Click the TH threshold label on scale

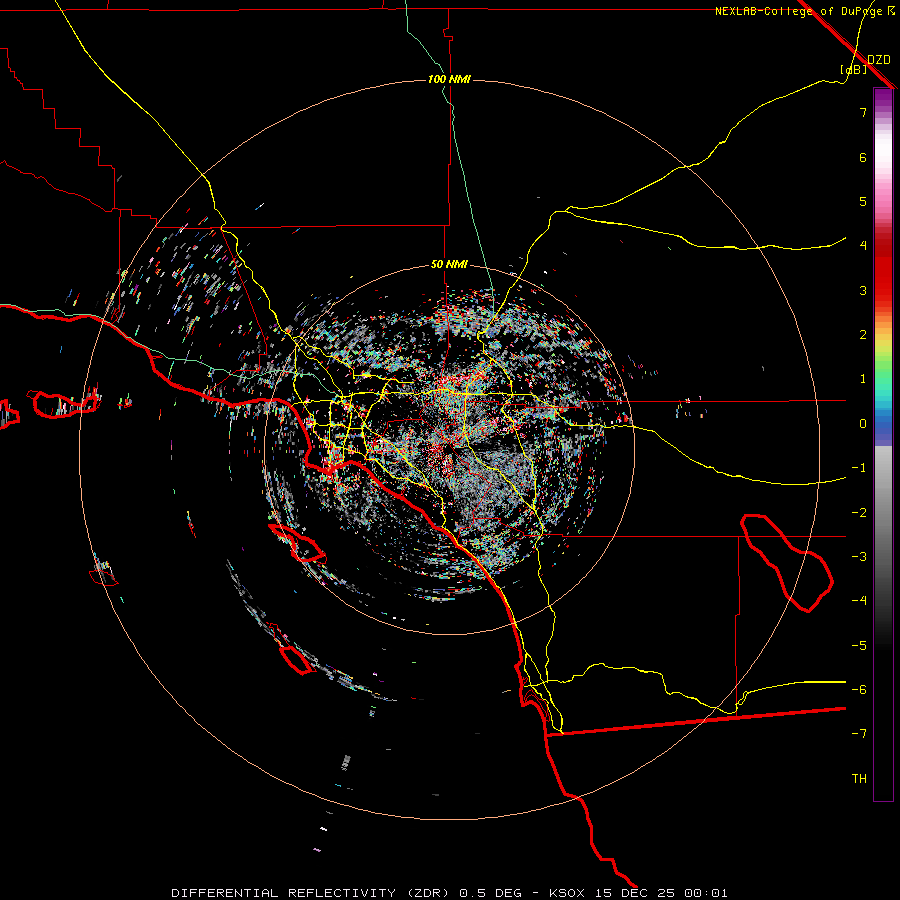(x=859, y=779)
